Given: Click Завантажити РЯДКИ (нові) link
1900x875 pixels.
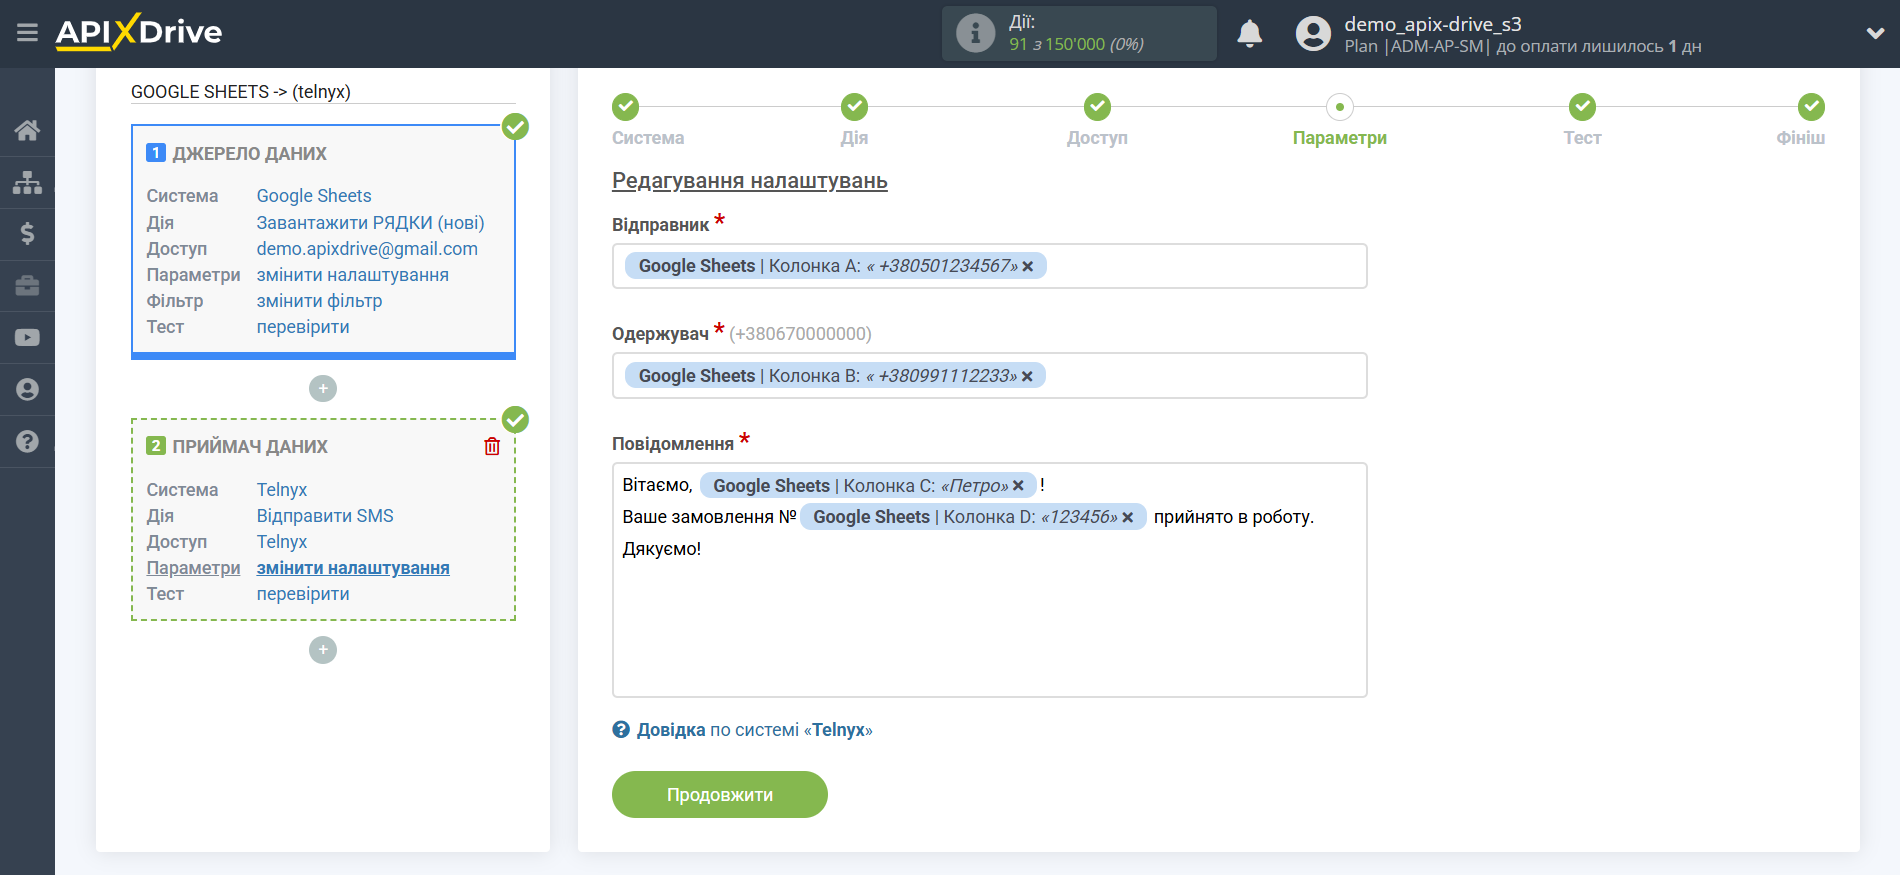Looking at the screenshot, I should tap(370, 223).
